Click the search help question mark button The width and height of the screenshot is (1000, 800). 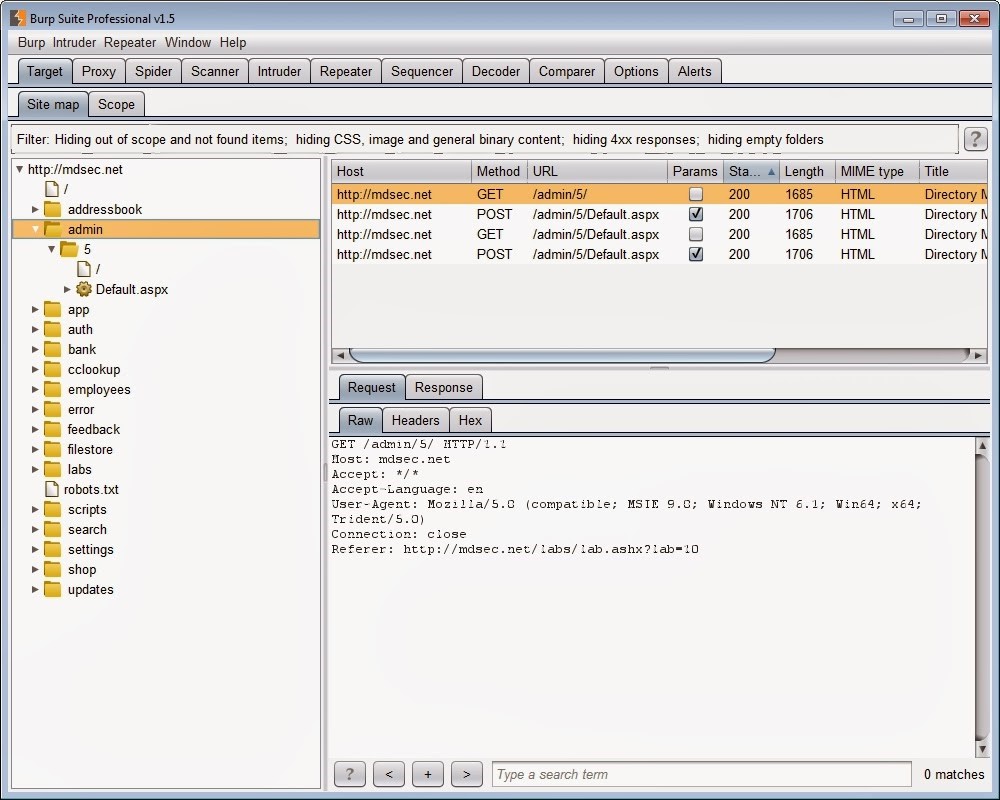(349, 774)
